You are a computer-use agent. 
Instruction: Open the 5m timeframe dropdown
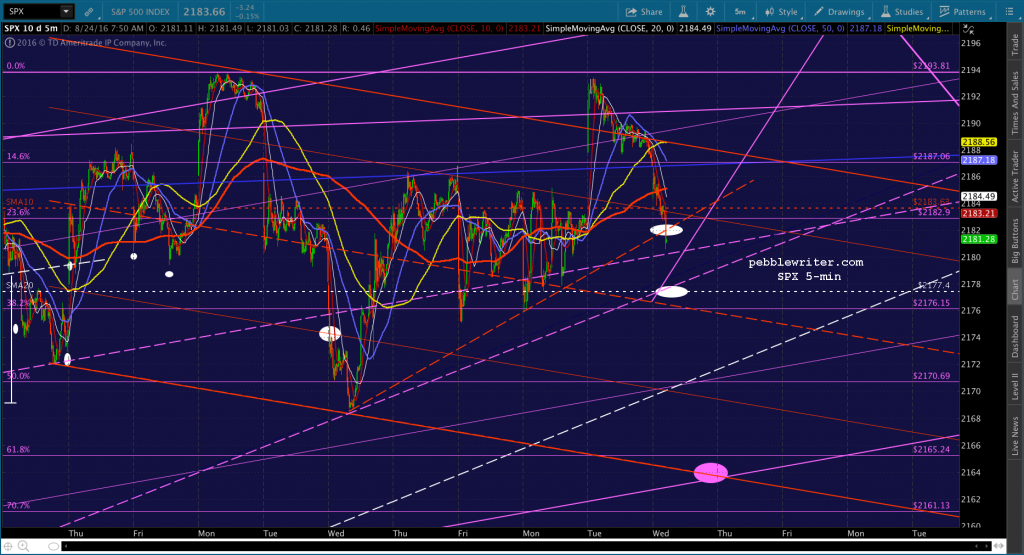(x=741, y=12)
